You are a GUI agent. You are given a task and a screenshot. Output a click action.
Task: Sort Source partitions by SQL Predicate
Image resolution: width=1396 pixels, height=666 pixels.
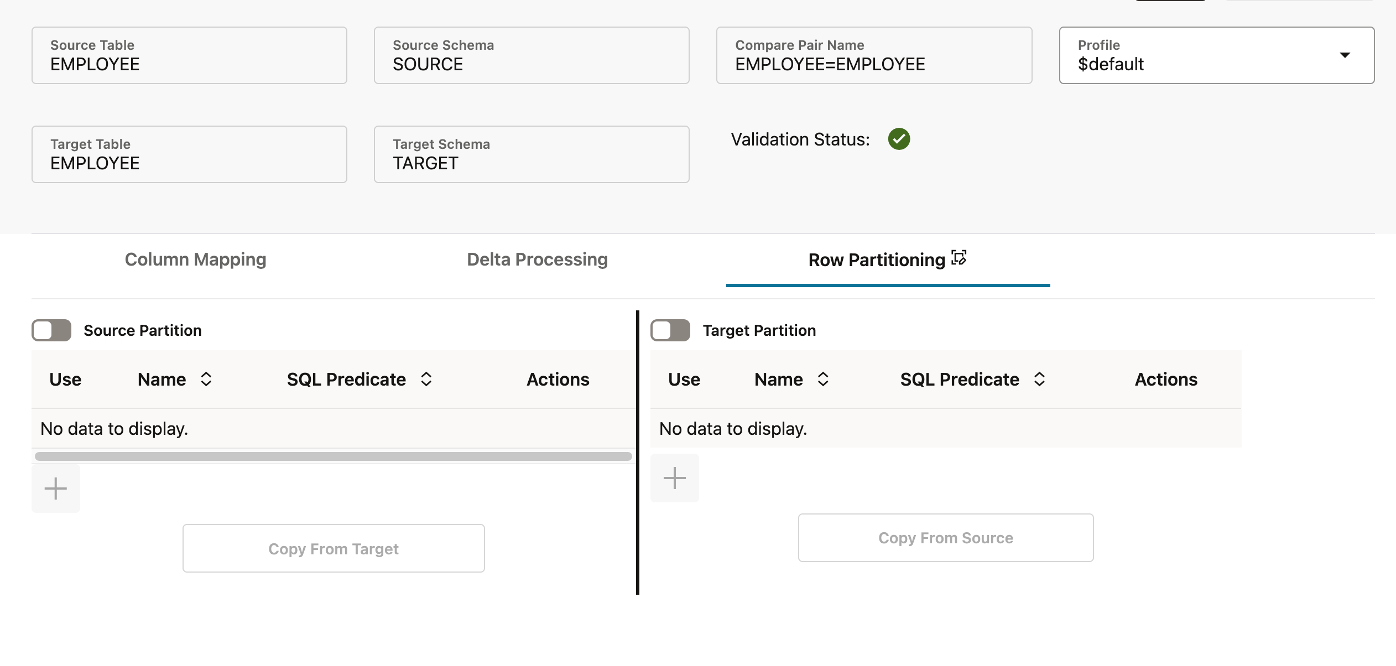point(426,379)
